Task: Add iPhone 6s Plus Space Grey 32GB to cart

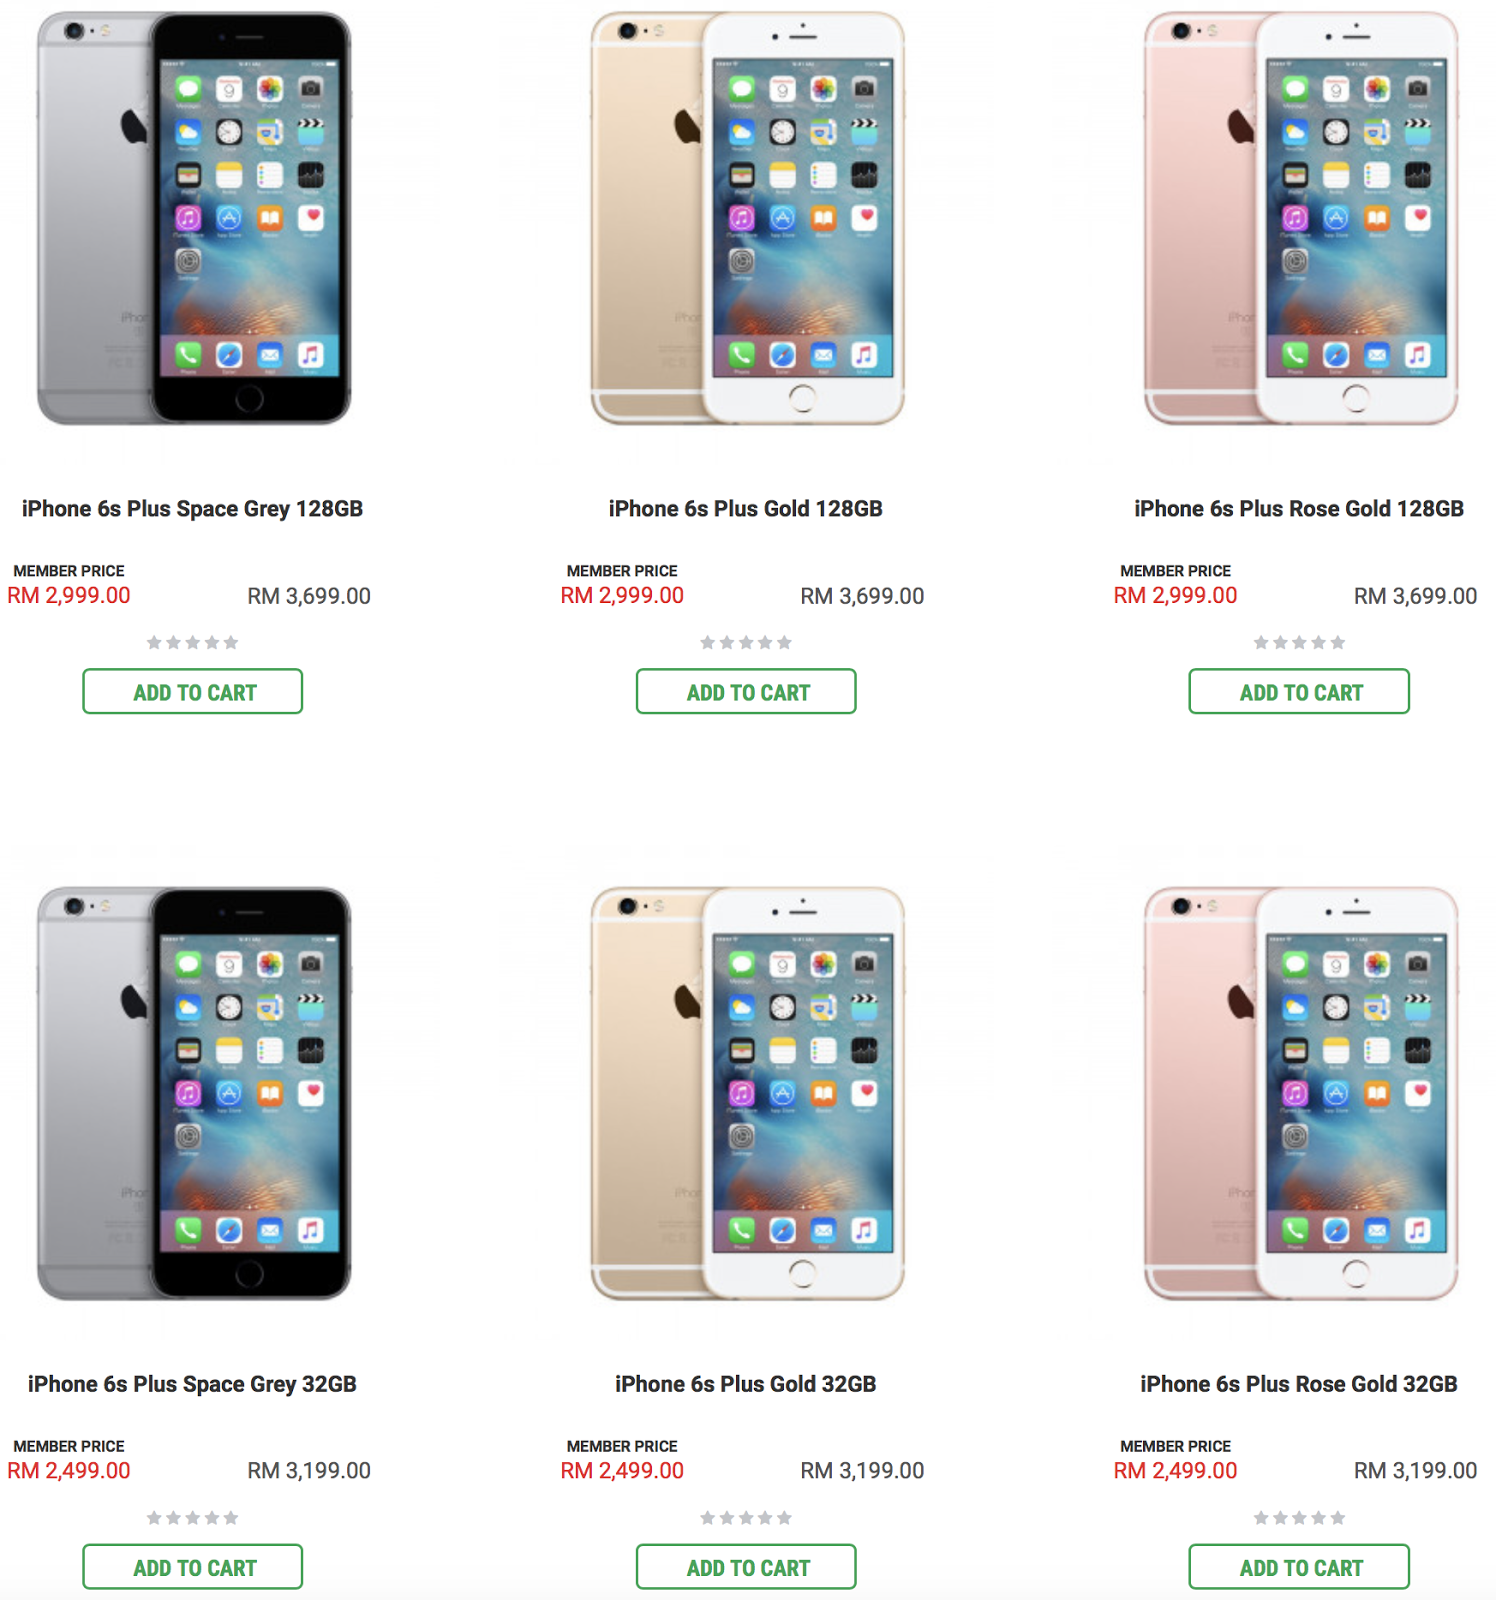Action: pyautogui.click(x=192, y=1566)
